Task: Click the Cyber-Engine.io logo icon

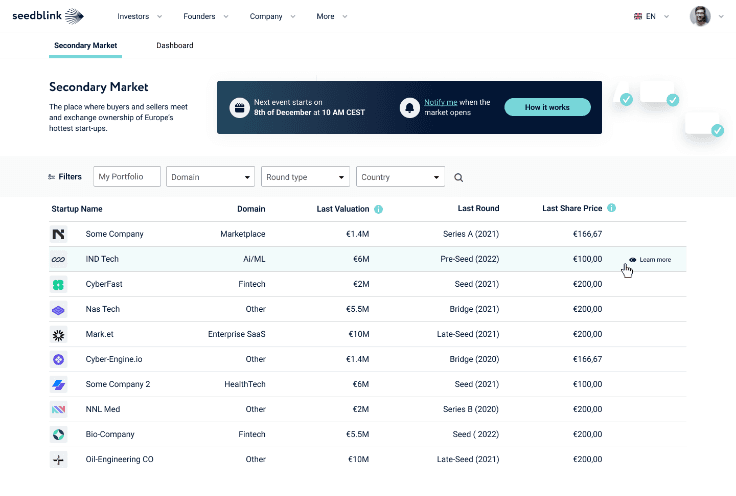Action: [x=58, y=359]
